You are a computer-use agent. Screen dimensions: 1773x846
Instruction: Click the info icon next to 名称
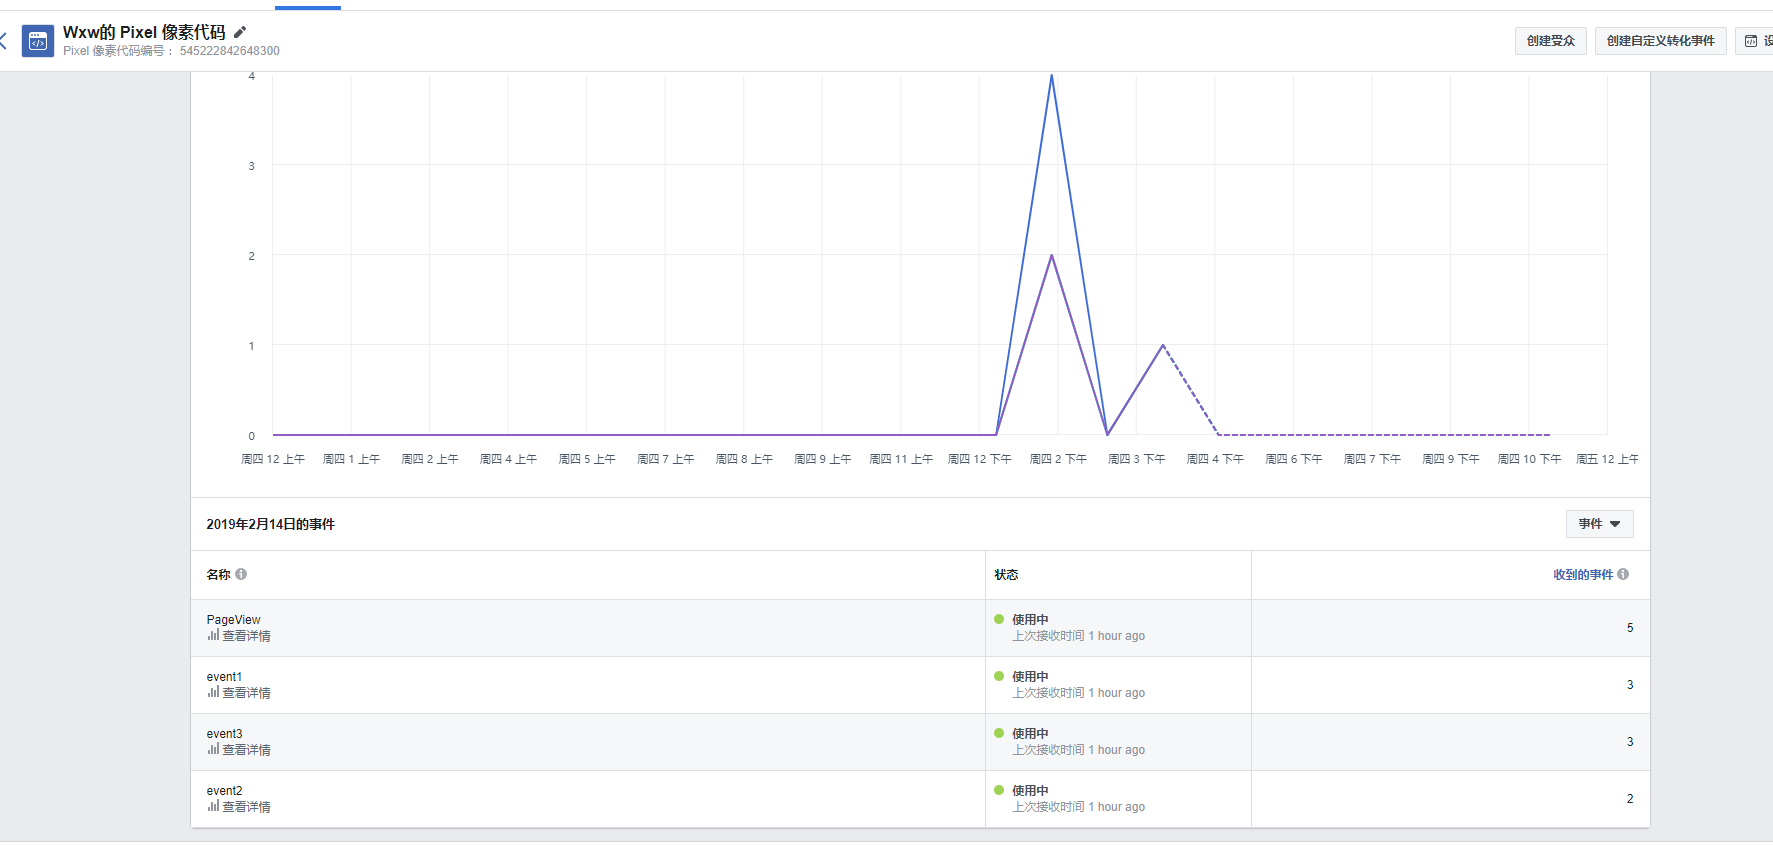(x=241, y=574)
